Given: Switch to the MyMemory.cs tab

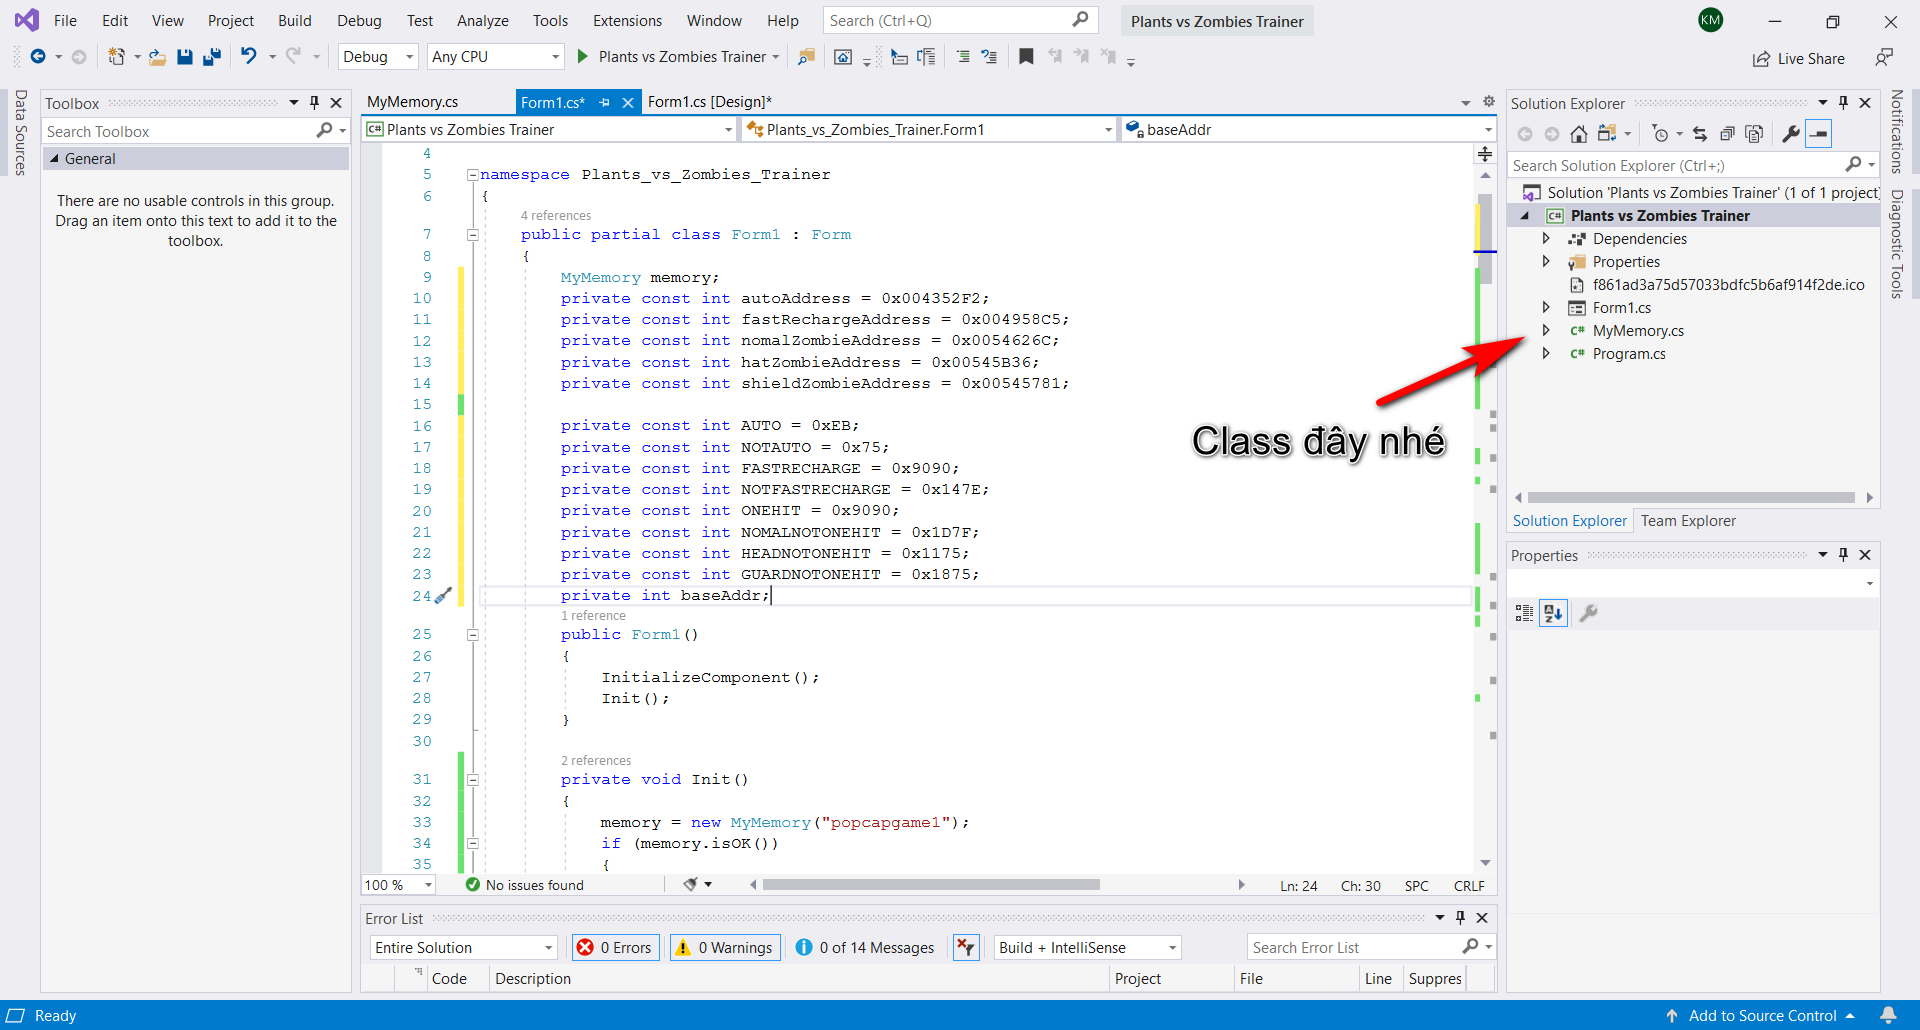Looking at the screenshot, I should [x=412, y=102].
